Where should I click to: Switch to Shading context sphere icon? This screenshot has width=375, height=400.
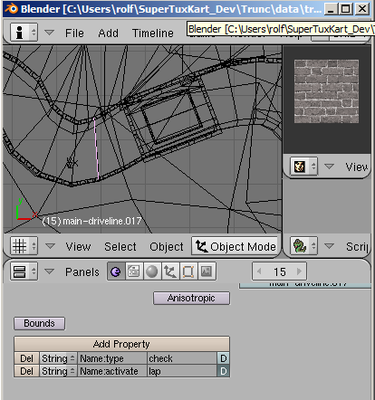[152, 272]
